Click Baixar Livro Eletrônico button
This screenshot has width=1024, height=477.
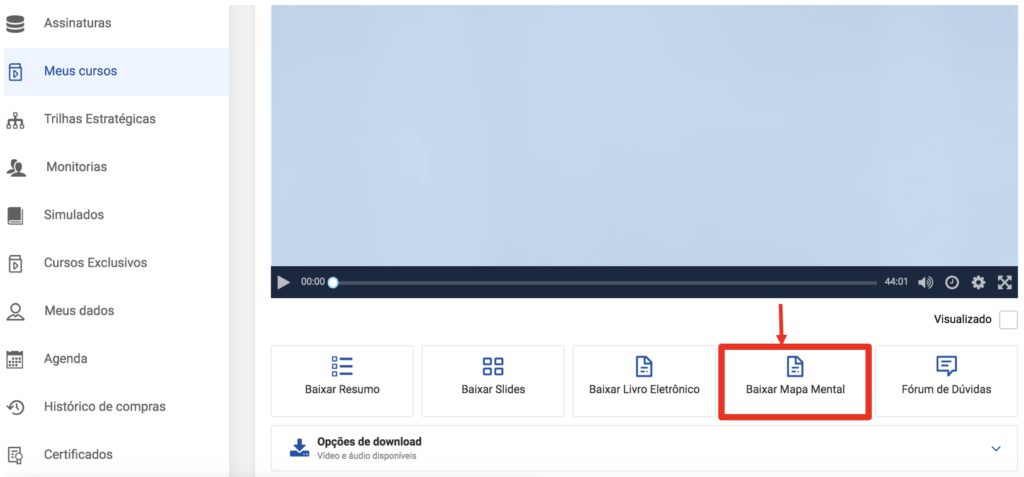pyautogui.click(x=644, y=381)
